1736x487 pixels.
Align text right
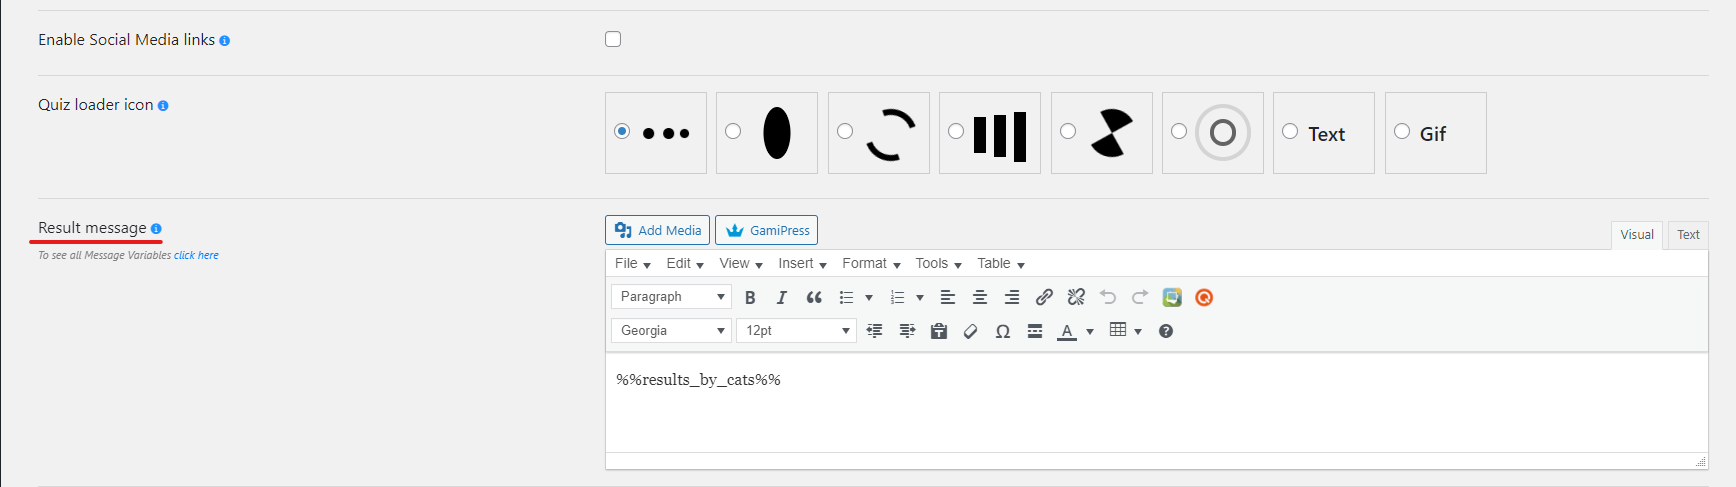tap(1012, 297)
